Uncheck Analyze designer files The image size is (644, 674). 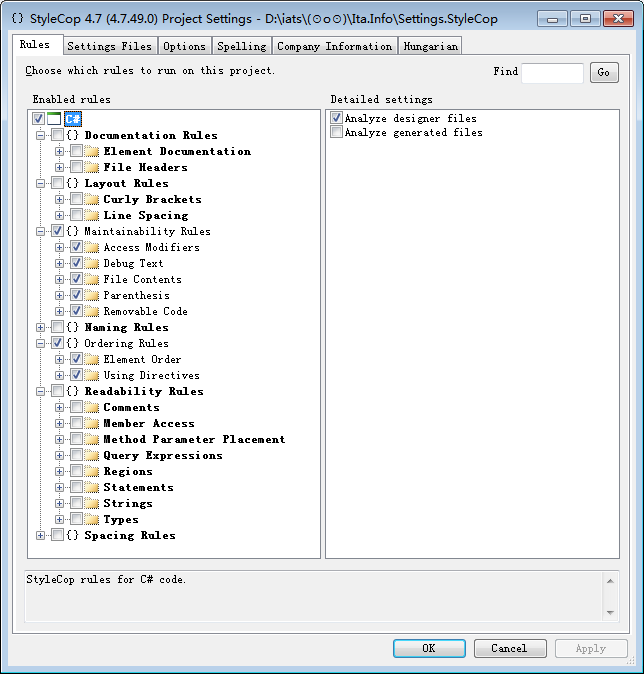(x=336, y=118)
